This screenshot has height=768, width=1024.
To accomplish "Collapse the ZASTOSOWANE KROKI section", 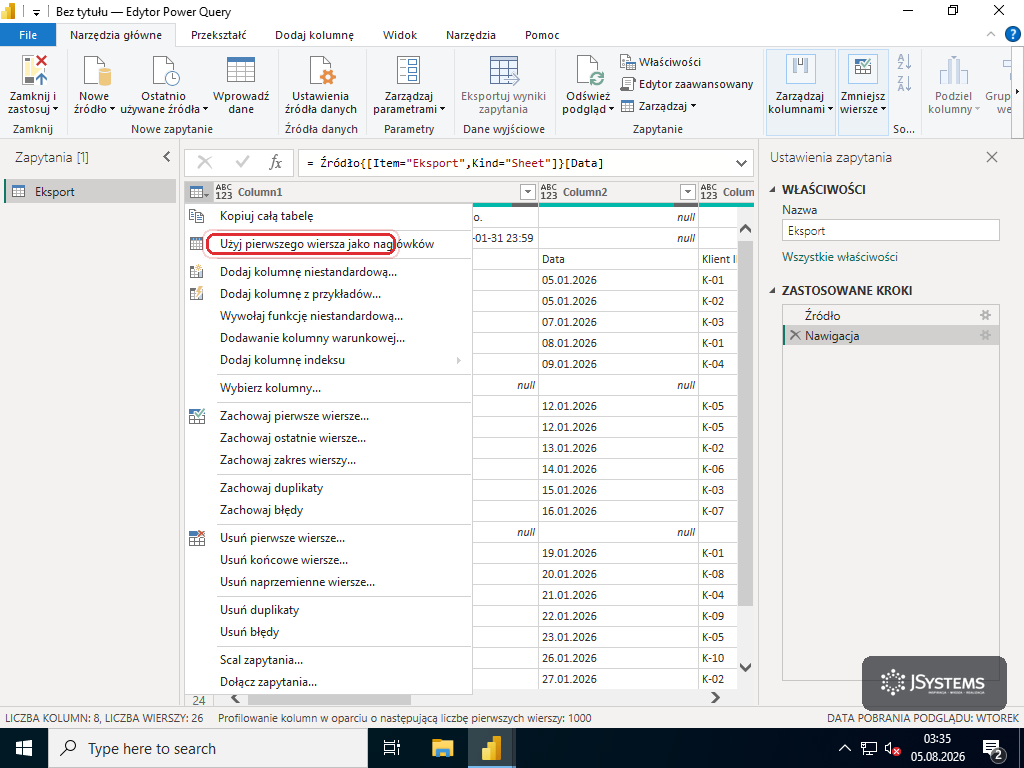I will [773, 291].
